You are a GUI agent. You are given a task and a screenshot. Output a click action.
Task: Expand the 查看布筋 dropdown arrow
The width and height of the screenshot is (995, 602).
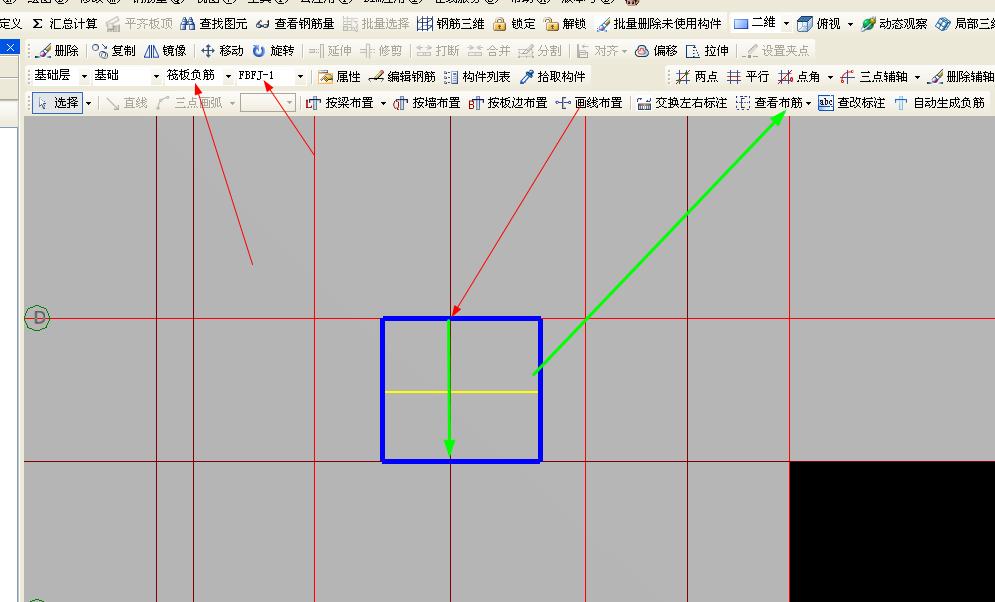808,103
